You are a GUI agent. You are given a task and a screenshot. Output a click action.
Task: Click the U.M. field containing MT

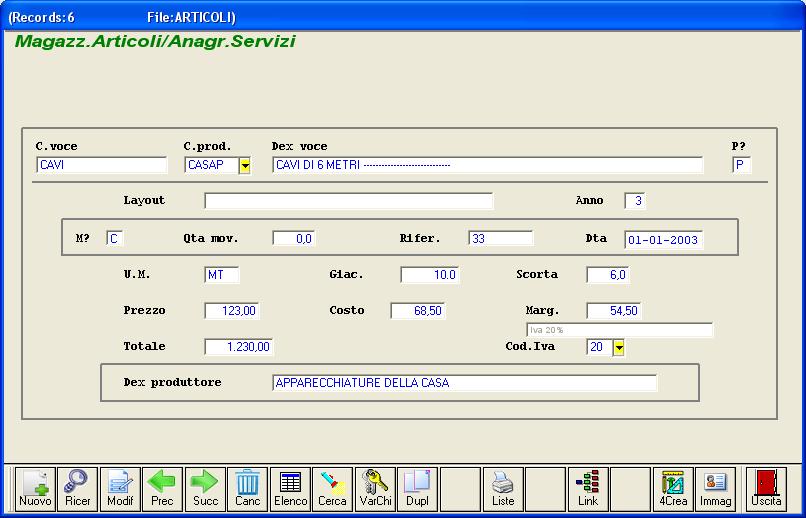point(222,275)
